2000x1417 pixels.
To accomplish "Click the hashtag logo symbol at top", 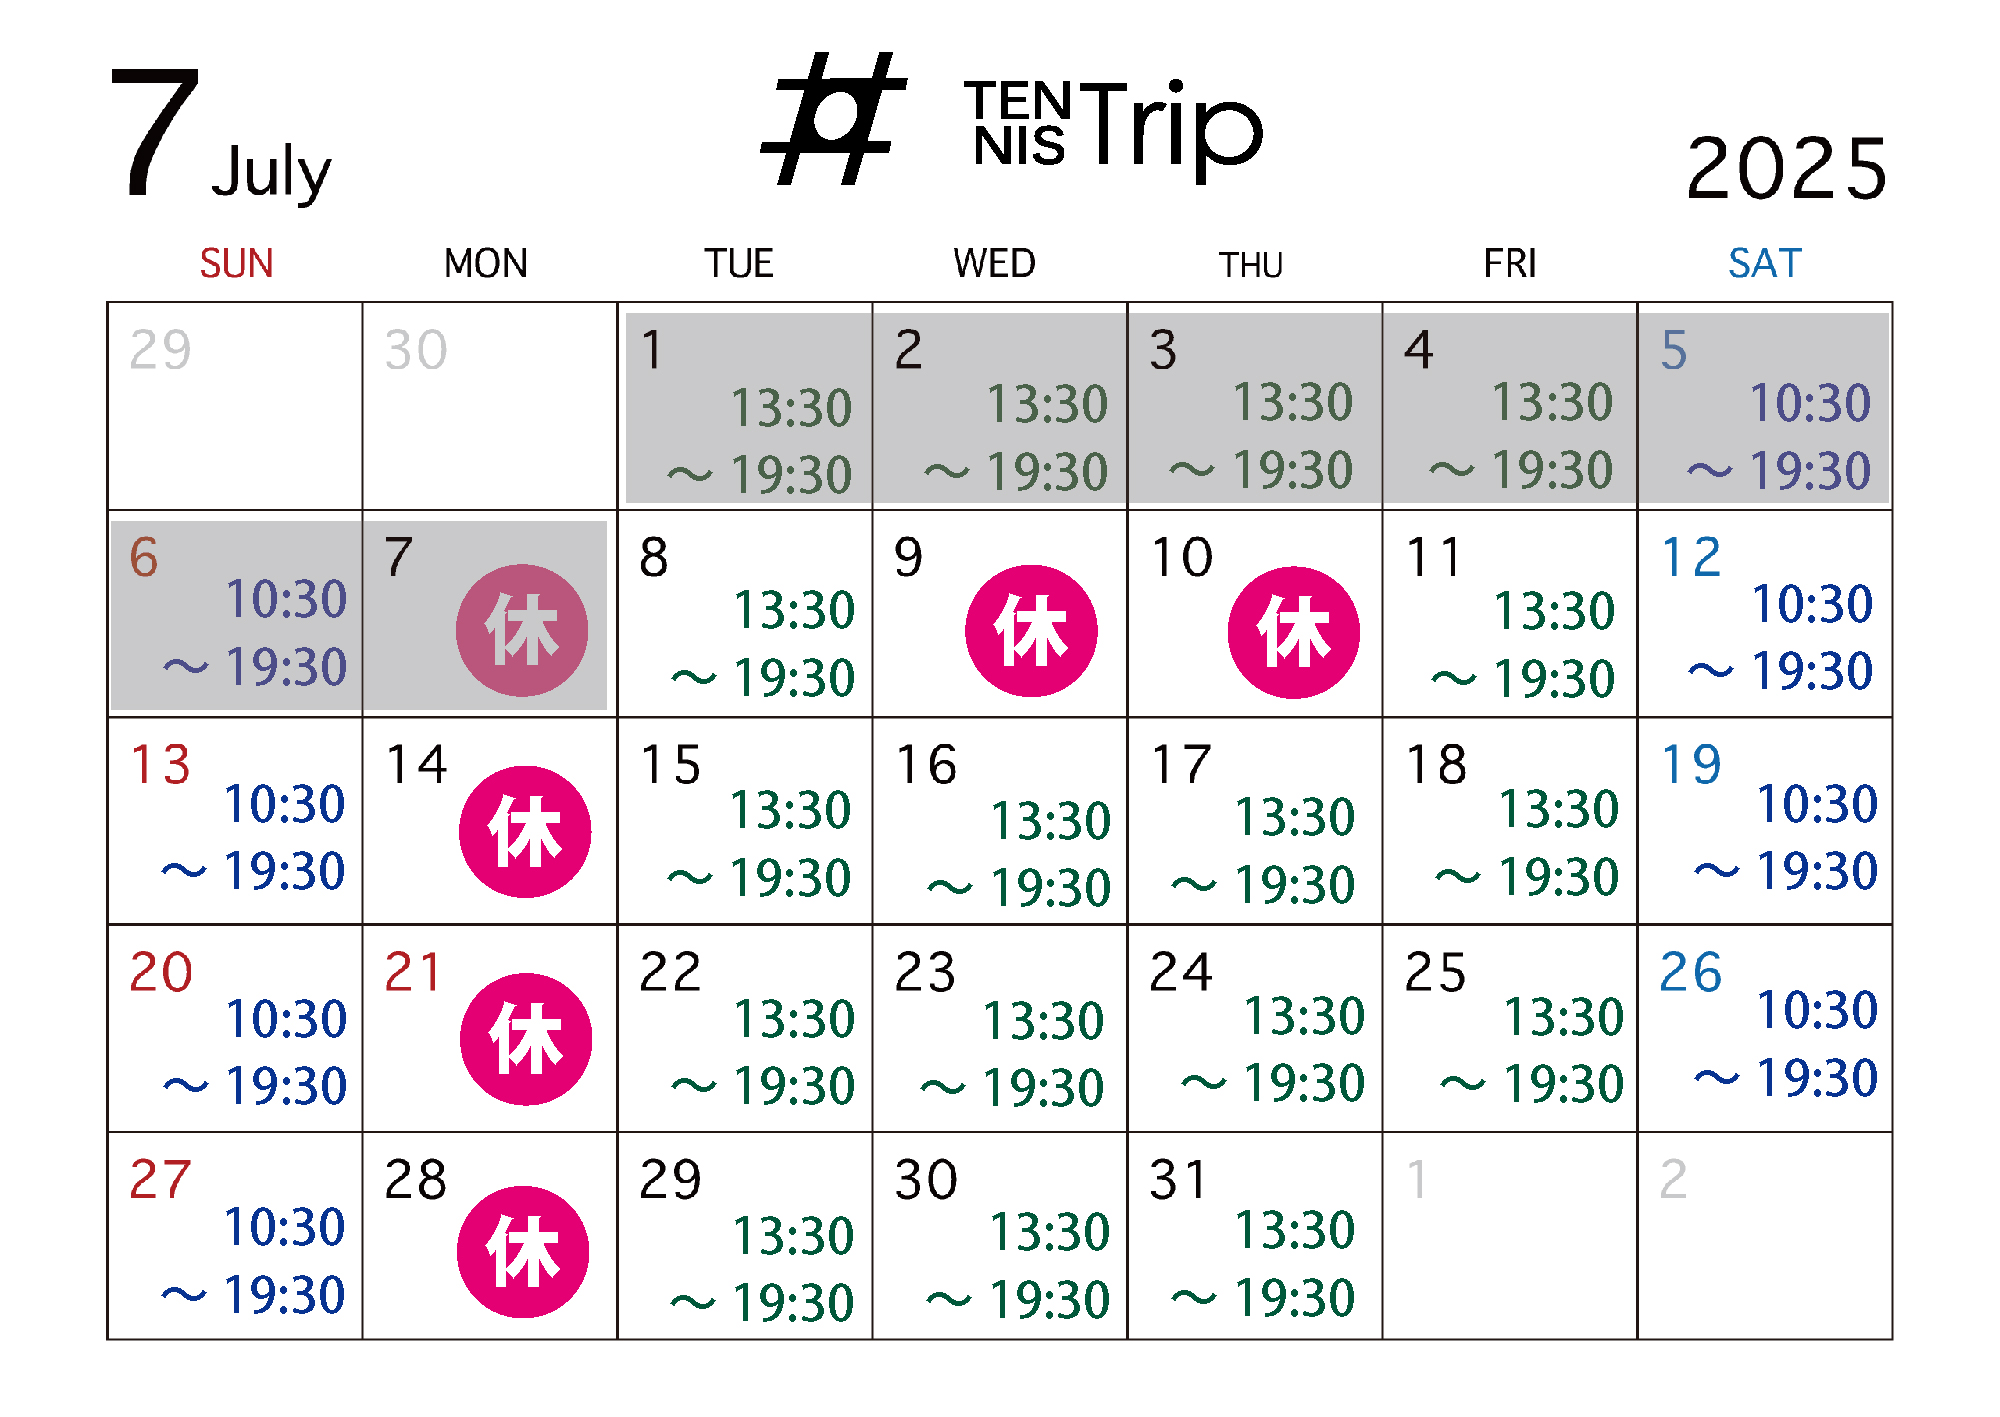I will (835, 120).
